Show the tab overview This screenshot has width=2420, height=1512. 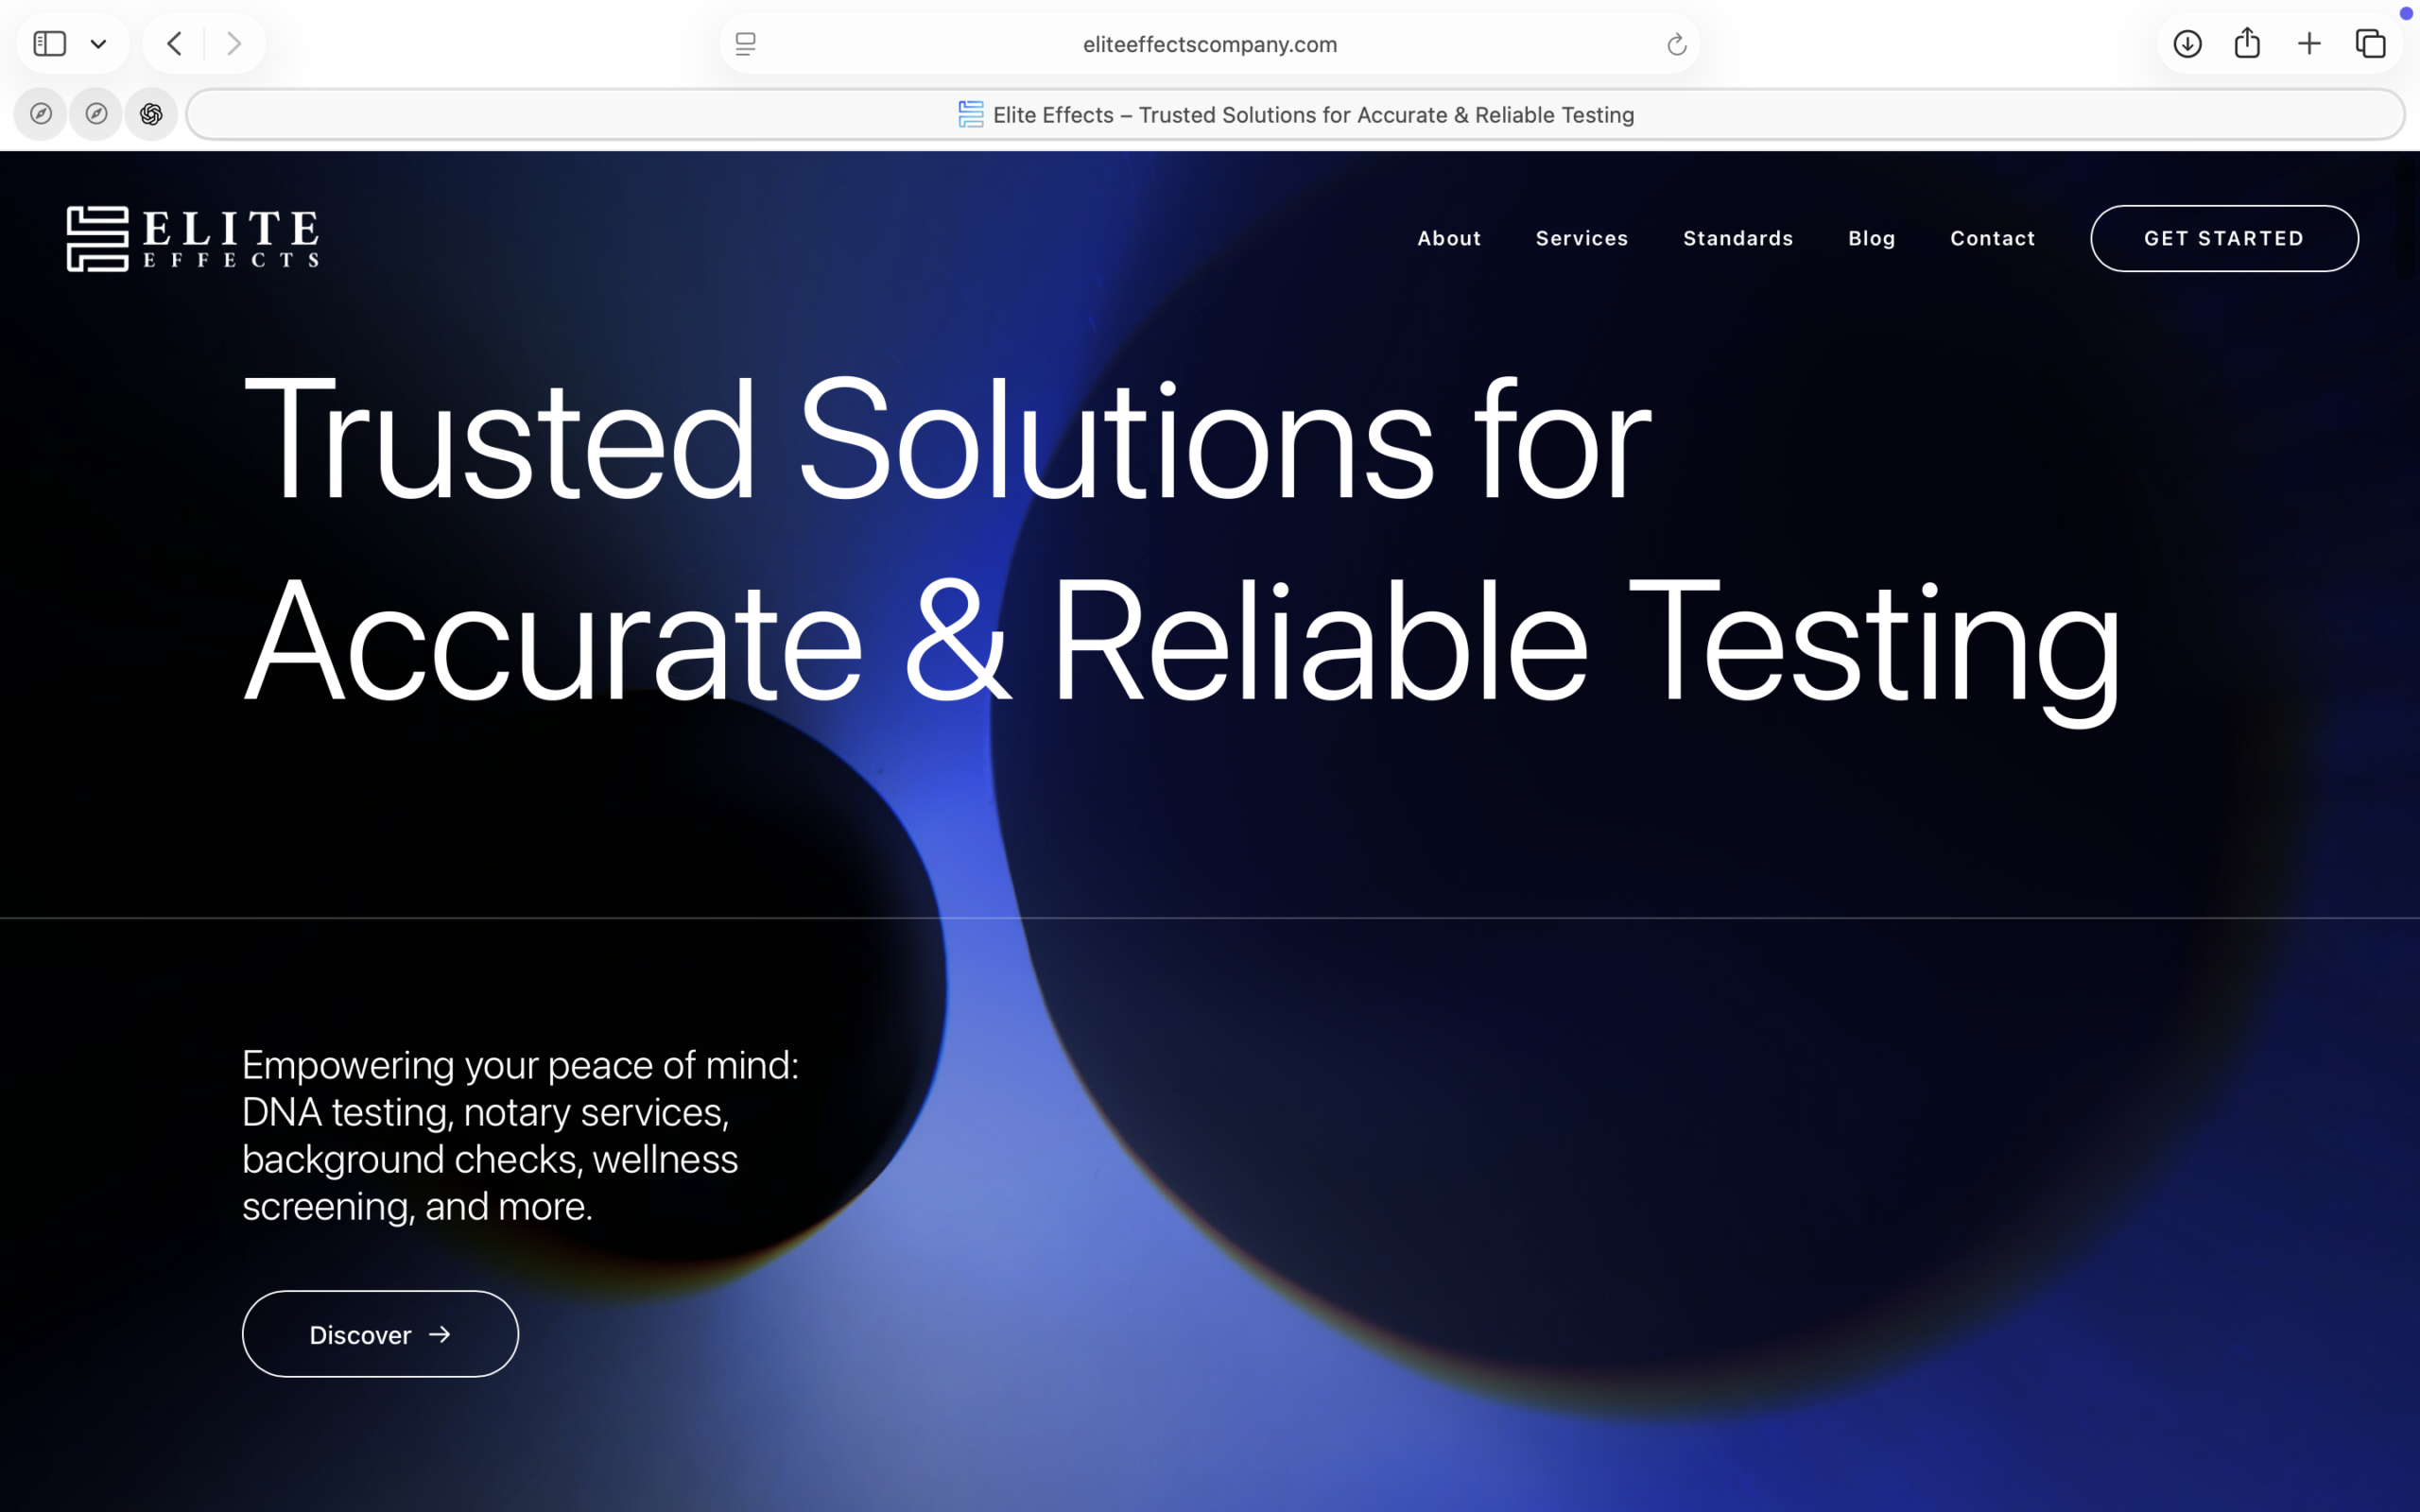pyautogui.click(x=2370, y=44)
